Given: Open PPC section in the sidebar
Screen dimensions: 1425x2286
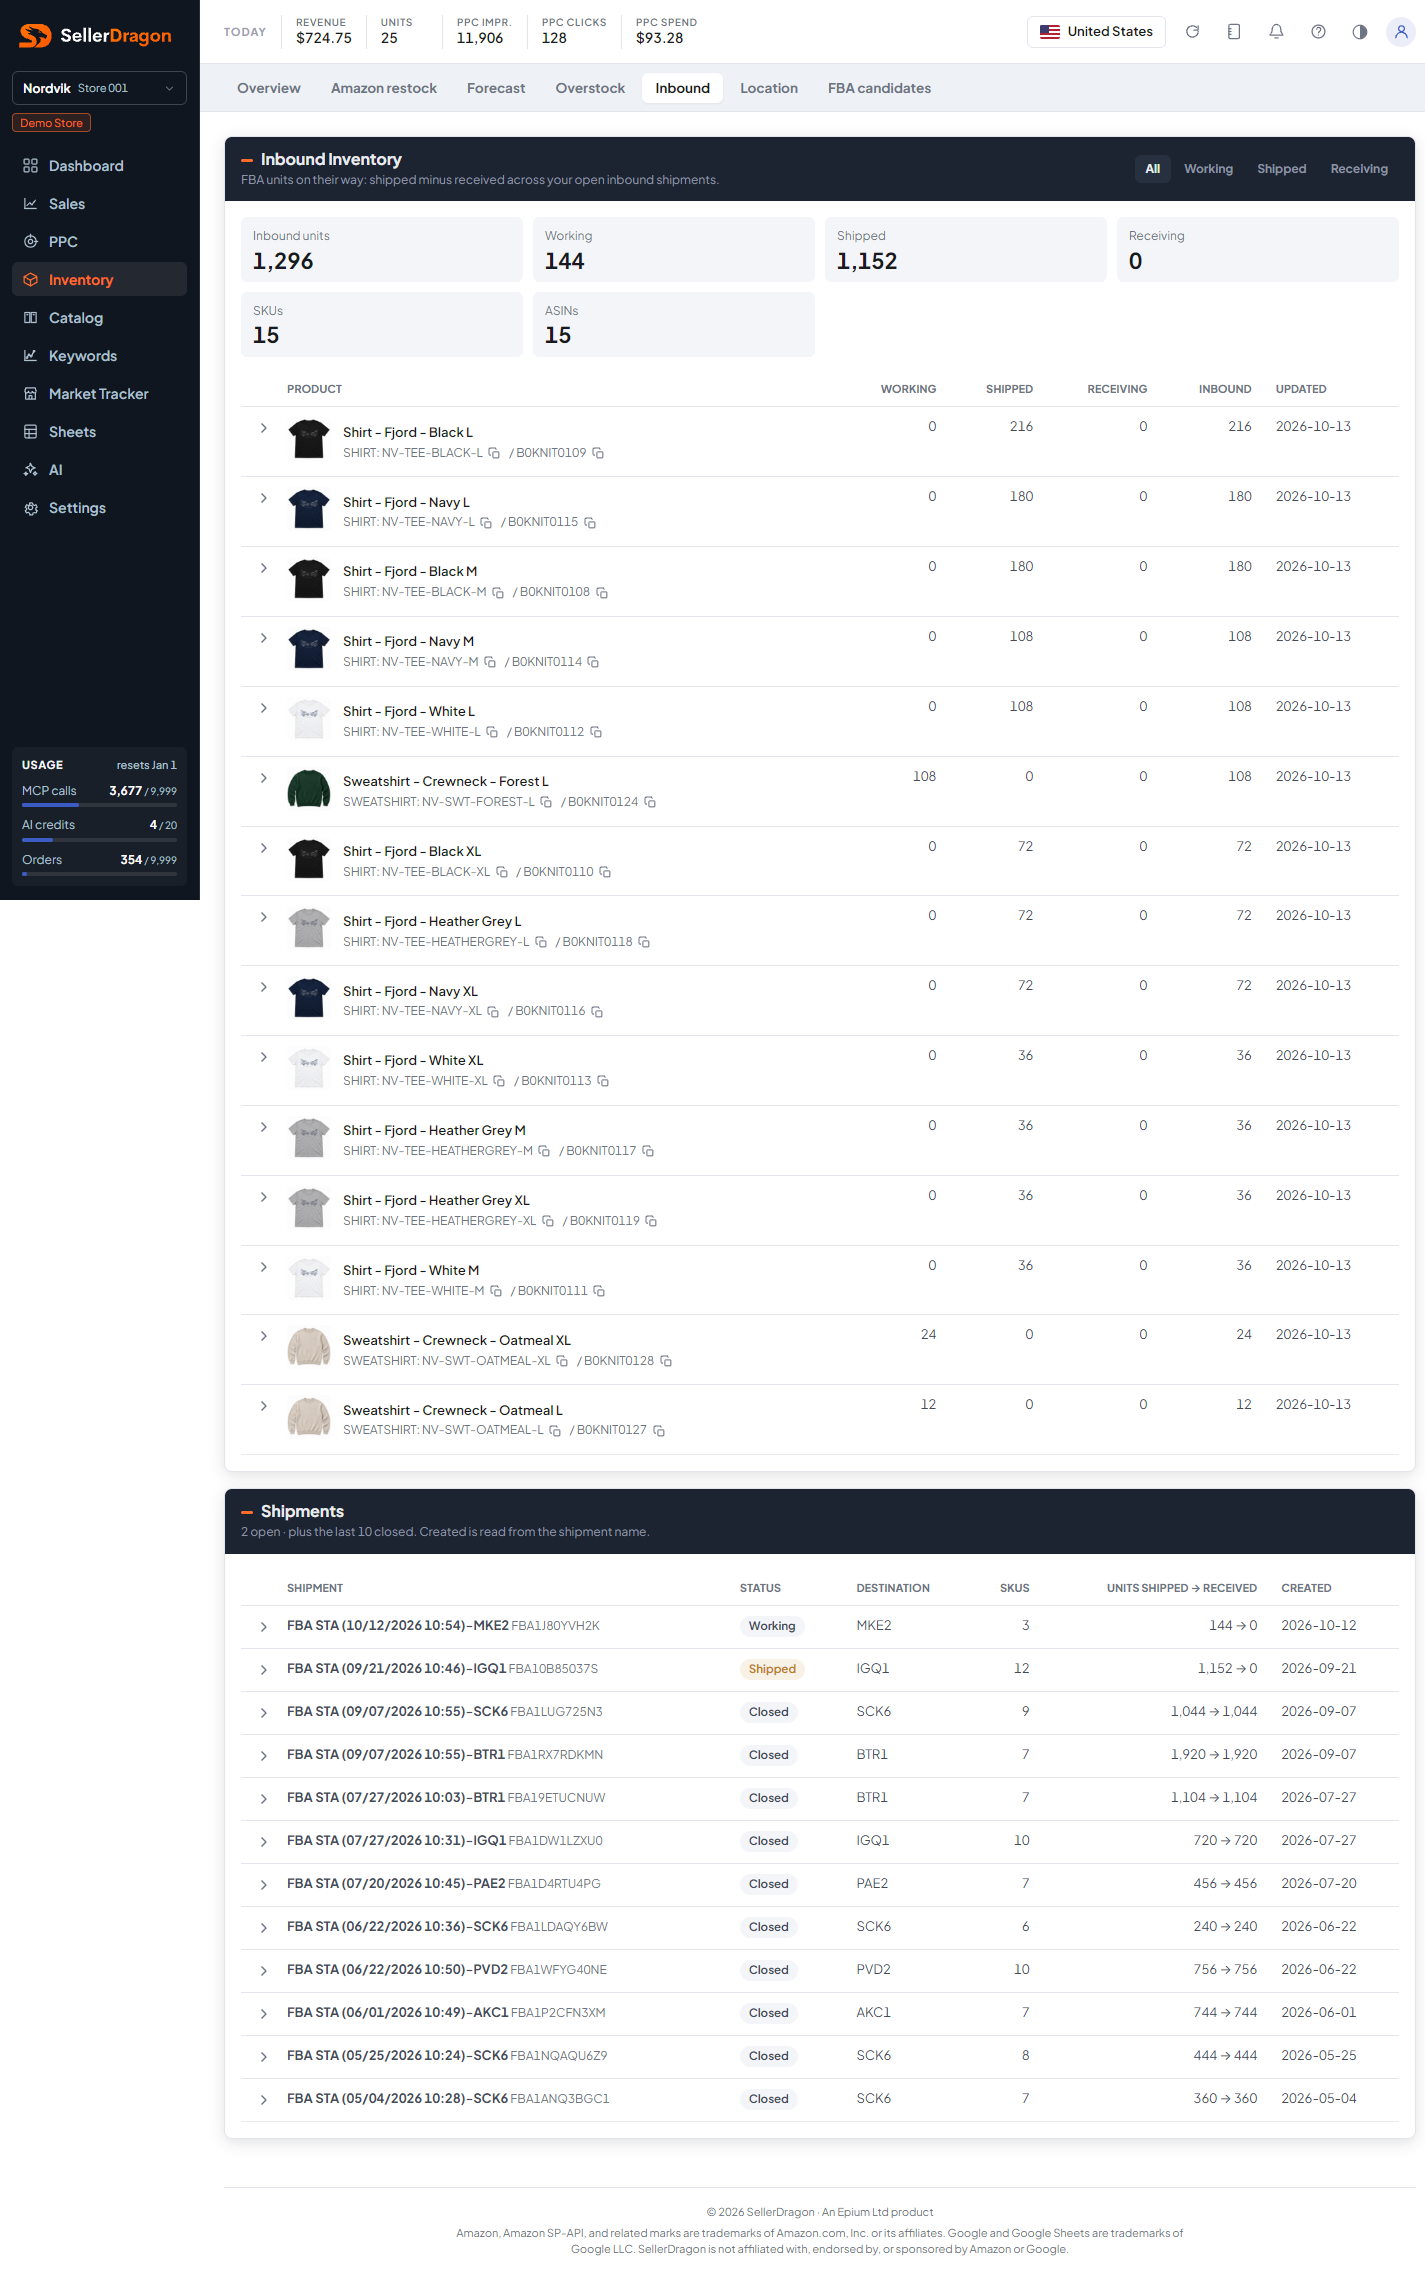Looking at the screenshot, I should click(99, 242).
